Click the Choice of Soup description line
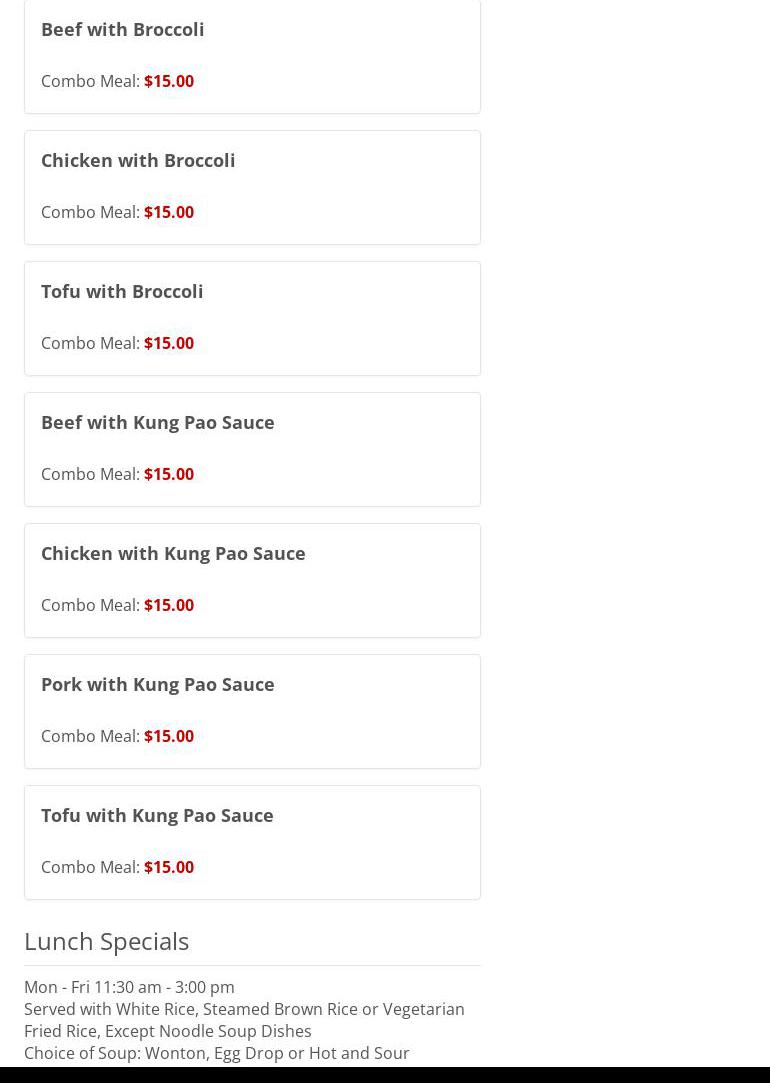The width and height of the screenshot is (770, 1083). click(x=216, y=1053)
